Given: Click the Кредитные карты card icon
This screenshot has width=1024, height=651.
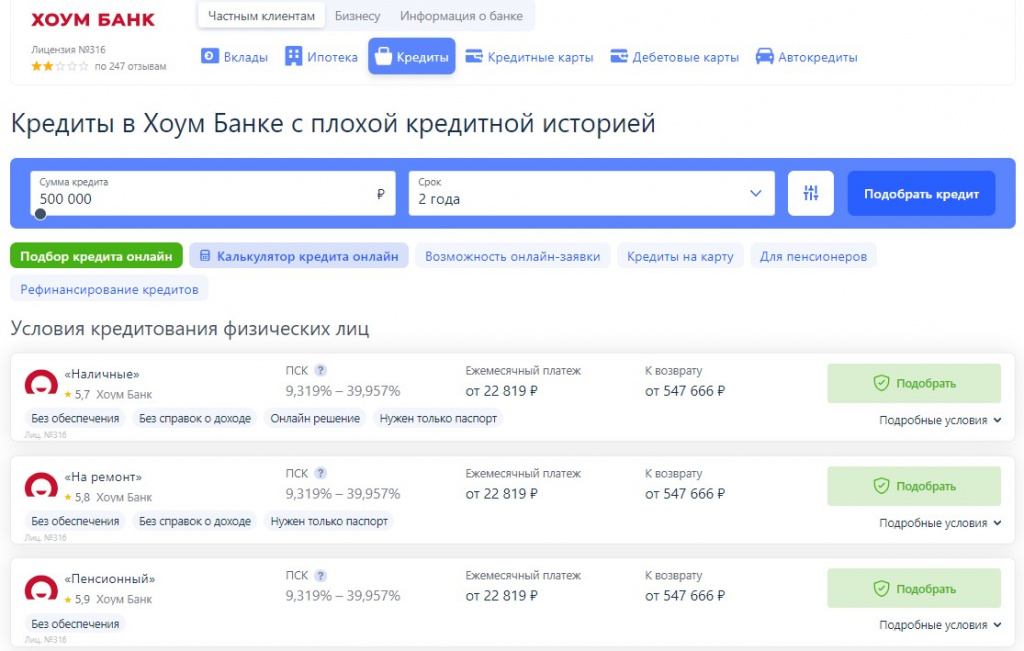Looking at the screenshot, I should point(473,57).
